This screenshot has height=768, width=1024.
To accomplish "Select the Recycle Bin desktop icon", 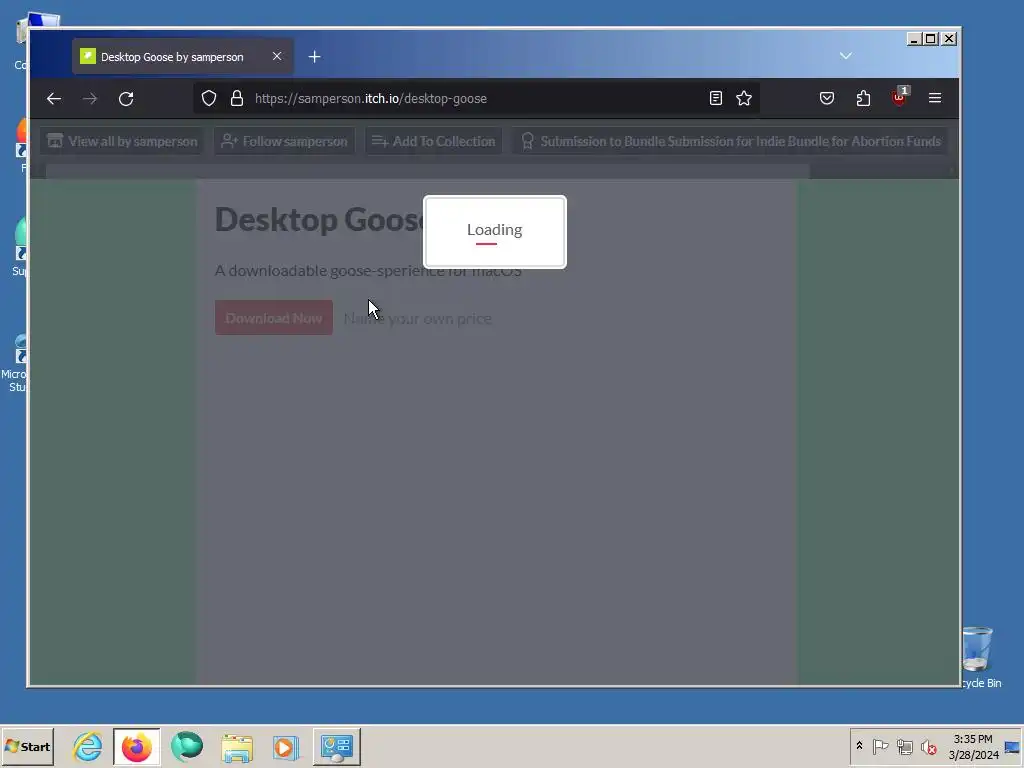I will coord(978,657).
